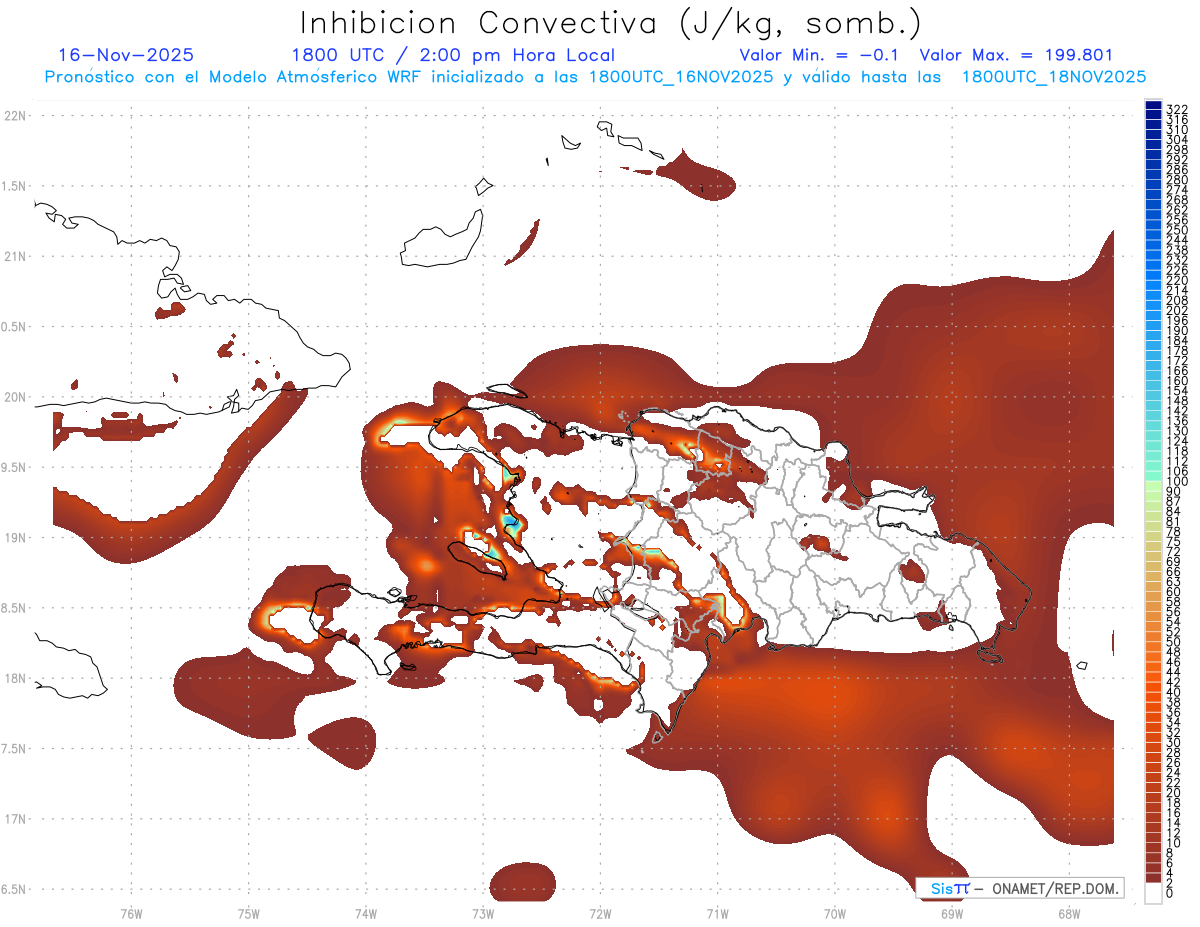Click the colorbar value label '220'

[x=1177, y=280]
